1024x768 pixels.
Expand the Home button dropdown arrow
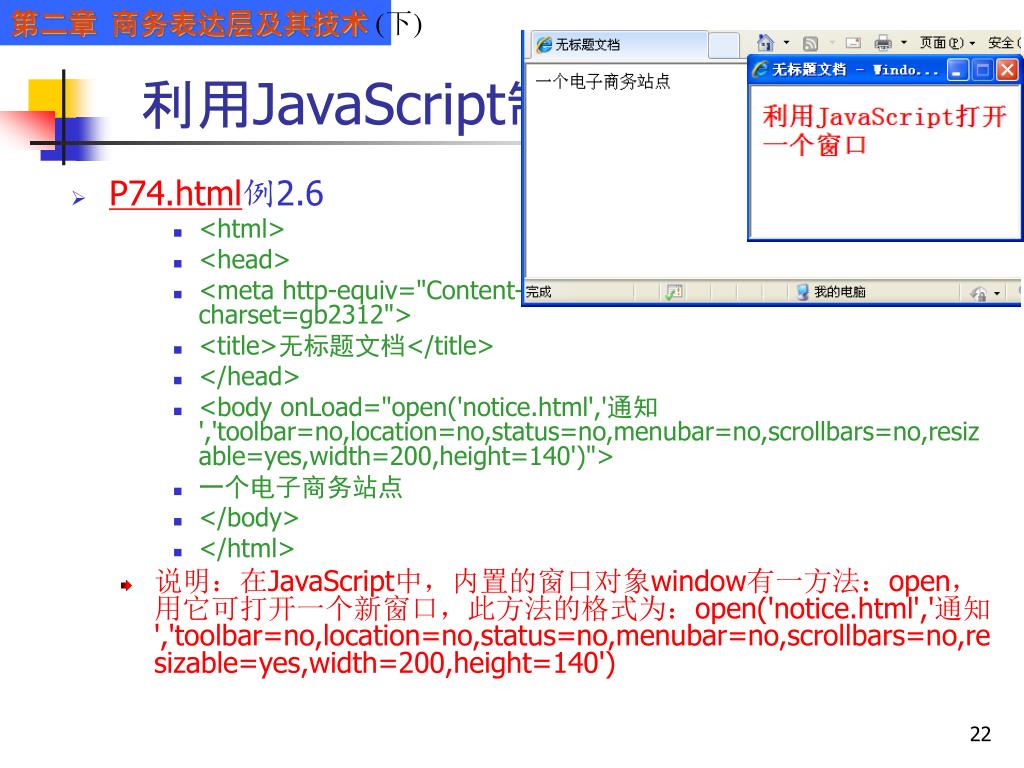point(786,43)
